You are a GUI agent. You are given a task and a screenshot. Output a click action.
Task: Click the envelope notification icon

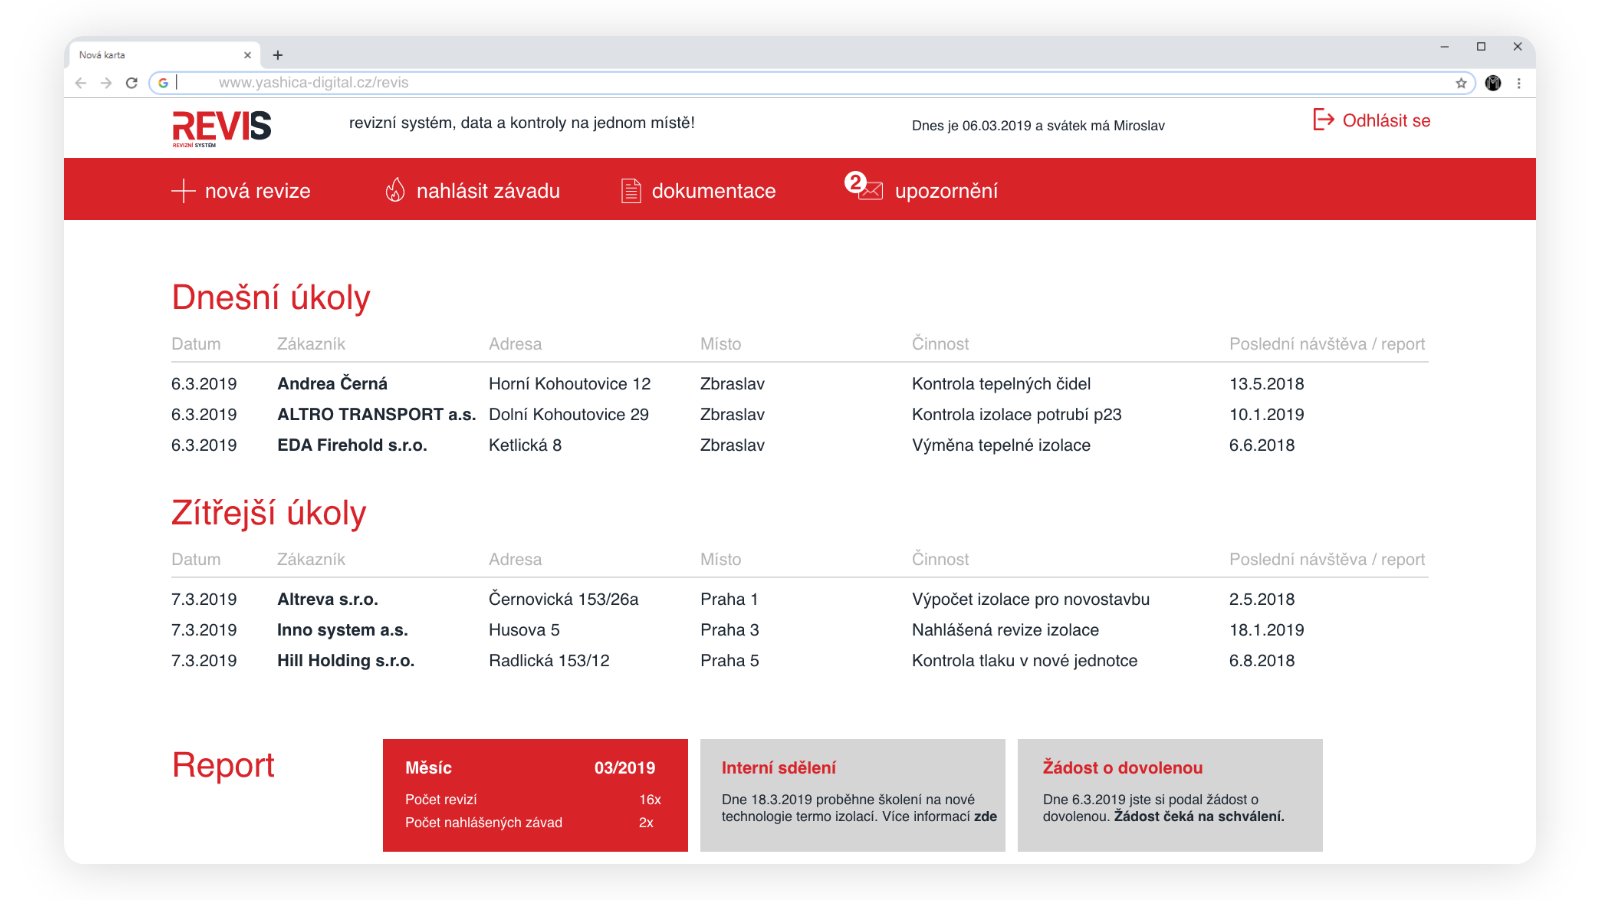865,187
